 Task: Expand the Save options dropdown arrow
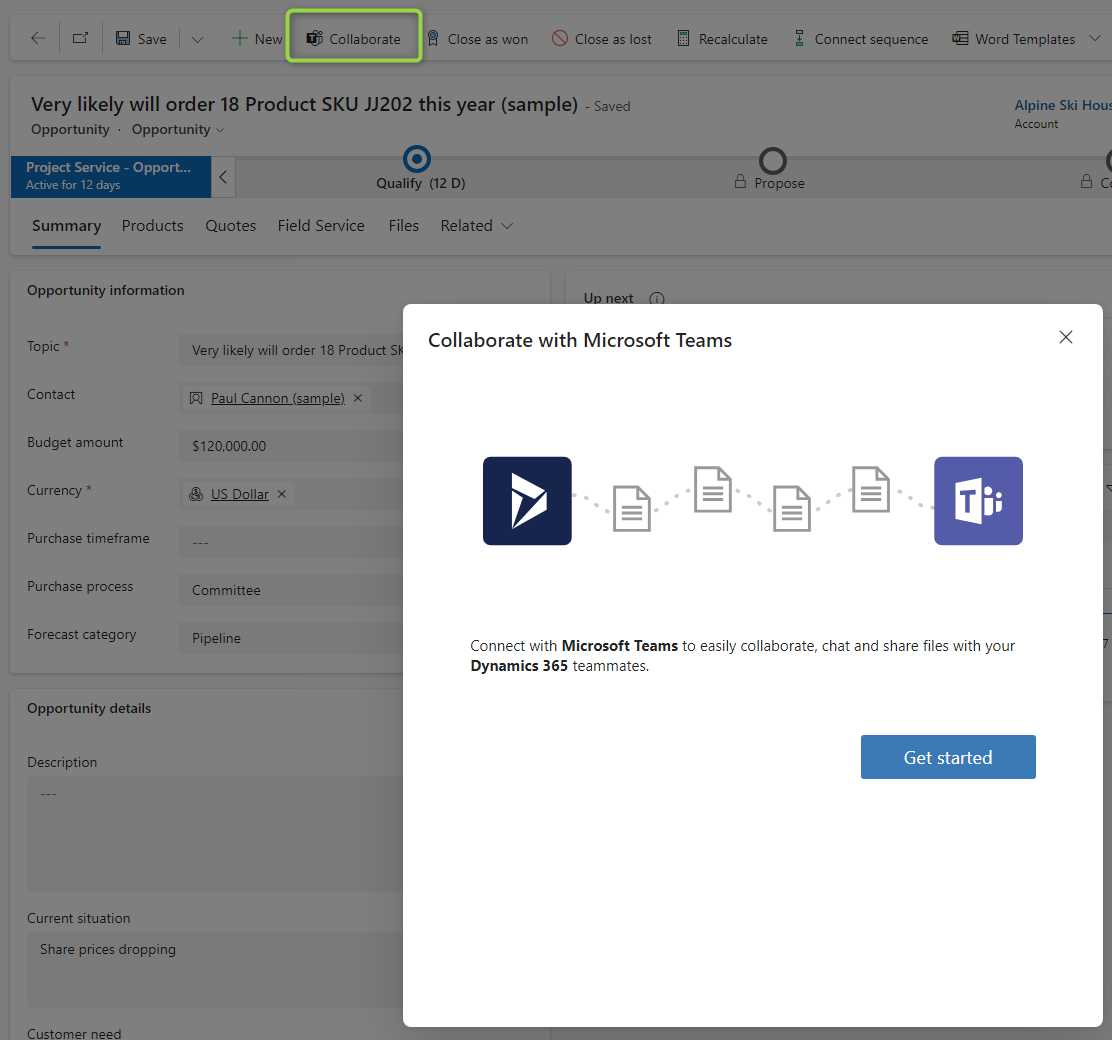pyautogui.click(x=197, y=39)
